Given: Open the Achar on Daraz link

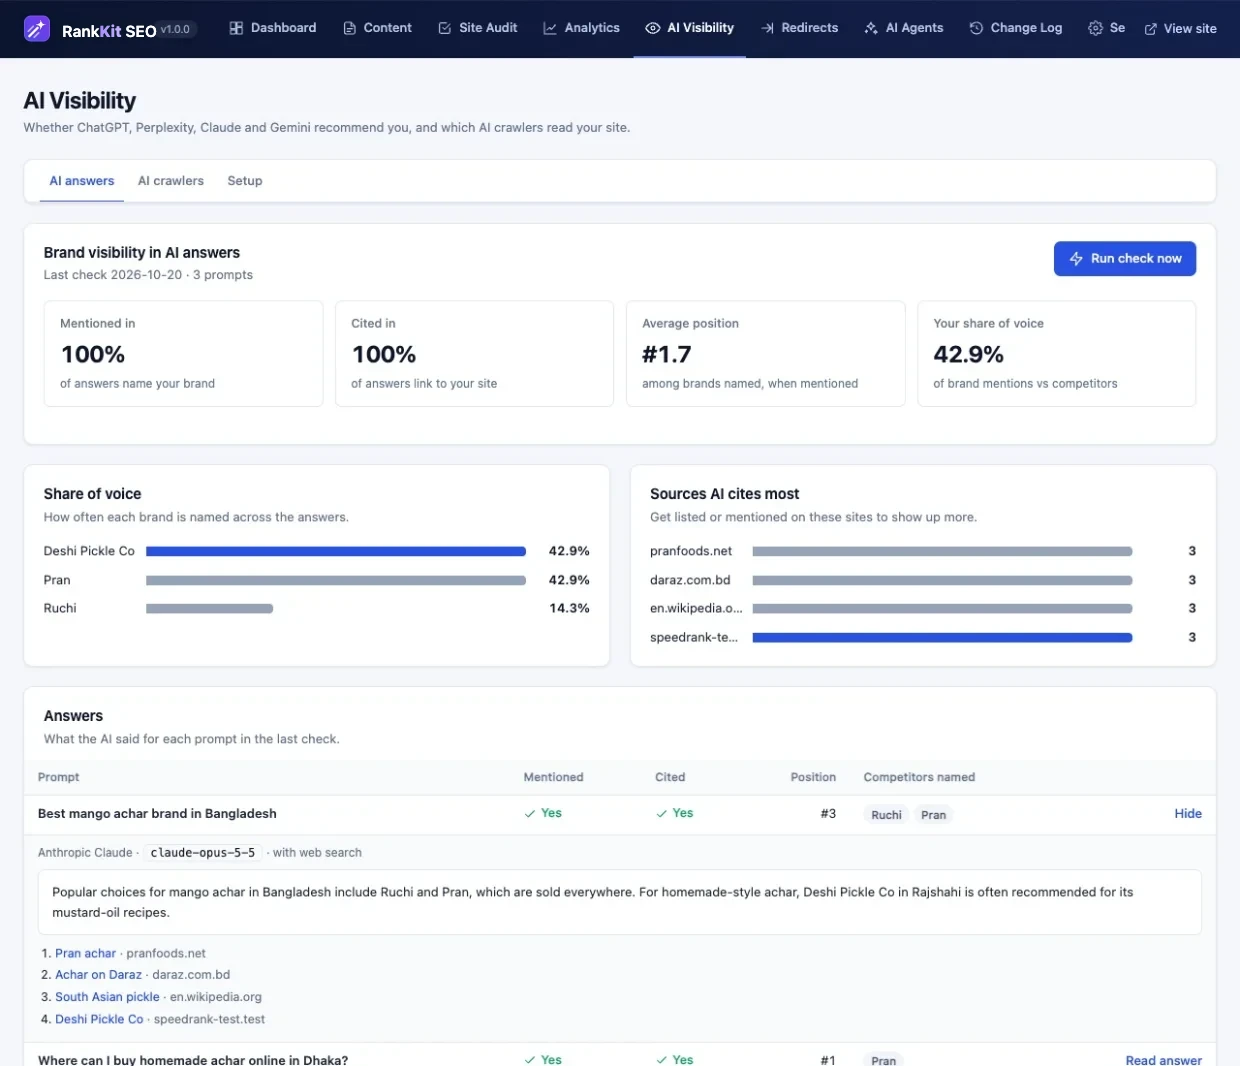Looking at the screenshot, I should pos(98,975).
